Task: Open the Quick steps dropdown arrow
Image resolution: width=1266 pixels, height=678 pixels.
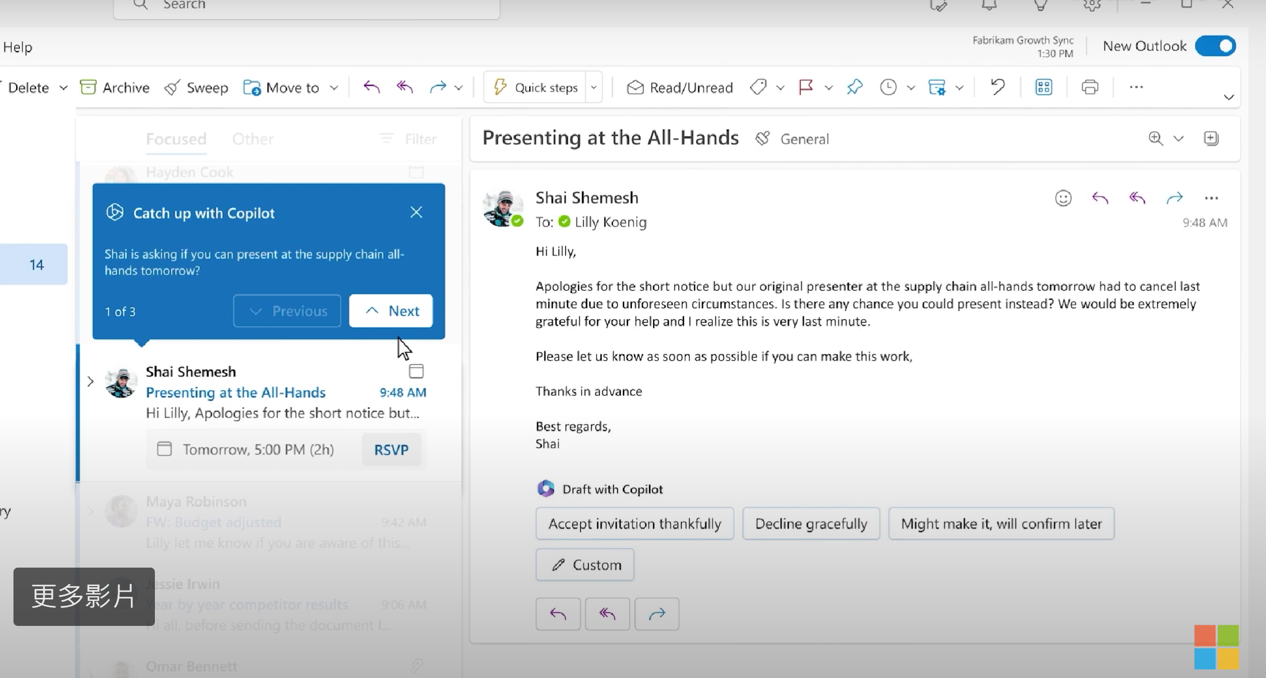Action: [x=594, y=87]
